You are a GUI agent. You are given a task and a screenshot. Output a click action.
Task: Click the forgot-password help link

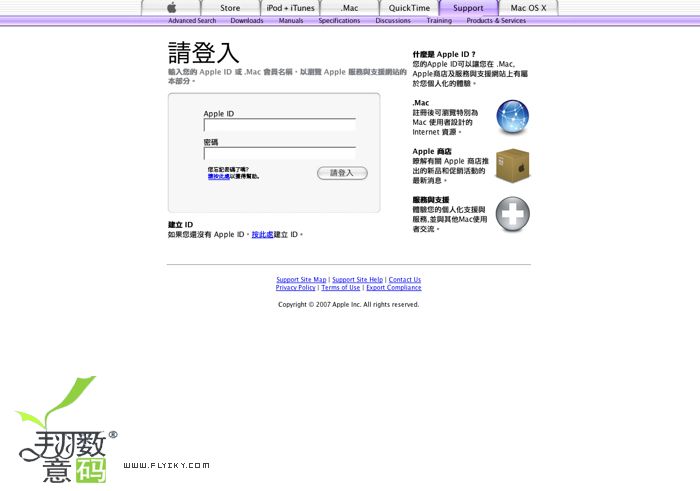pos(219,176)
